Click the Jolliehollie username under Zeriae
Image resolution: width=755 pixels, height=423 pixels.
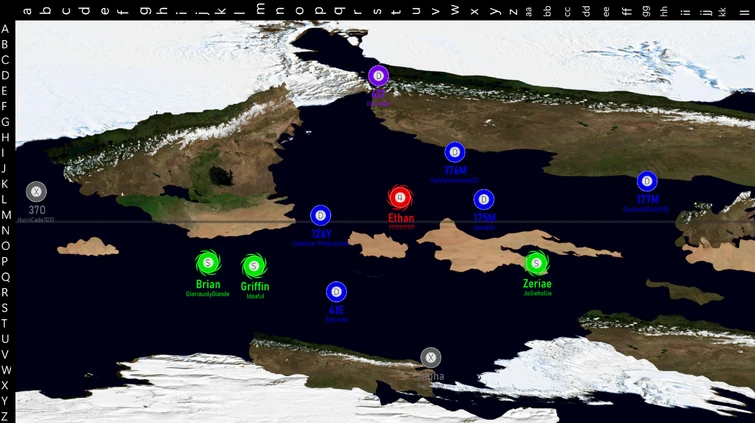(x=537, y=293)
